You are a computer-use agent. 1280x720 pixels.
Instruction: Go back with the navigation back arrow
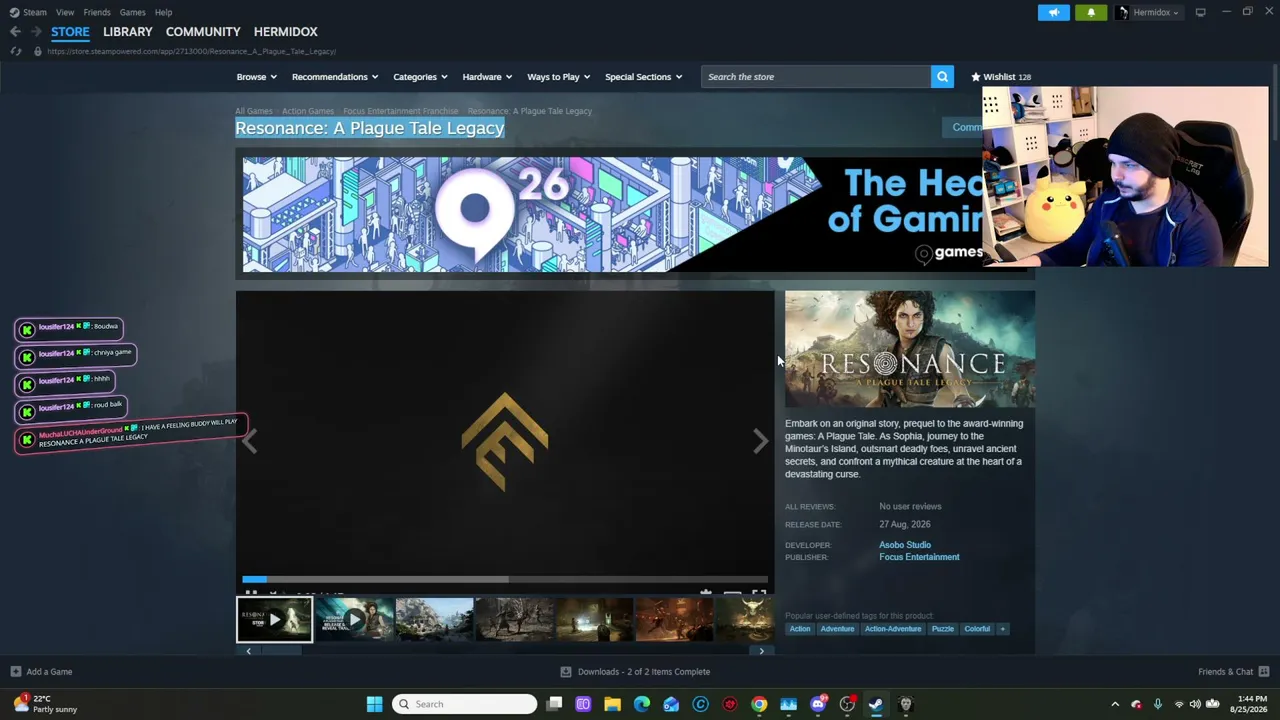(x=15, y=32)
